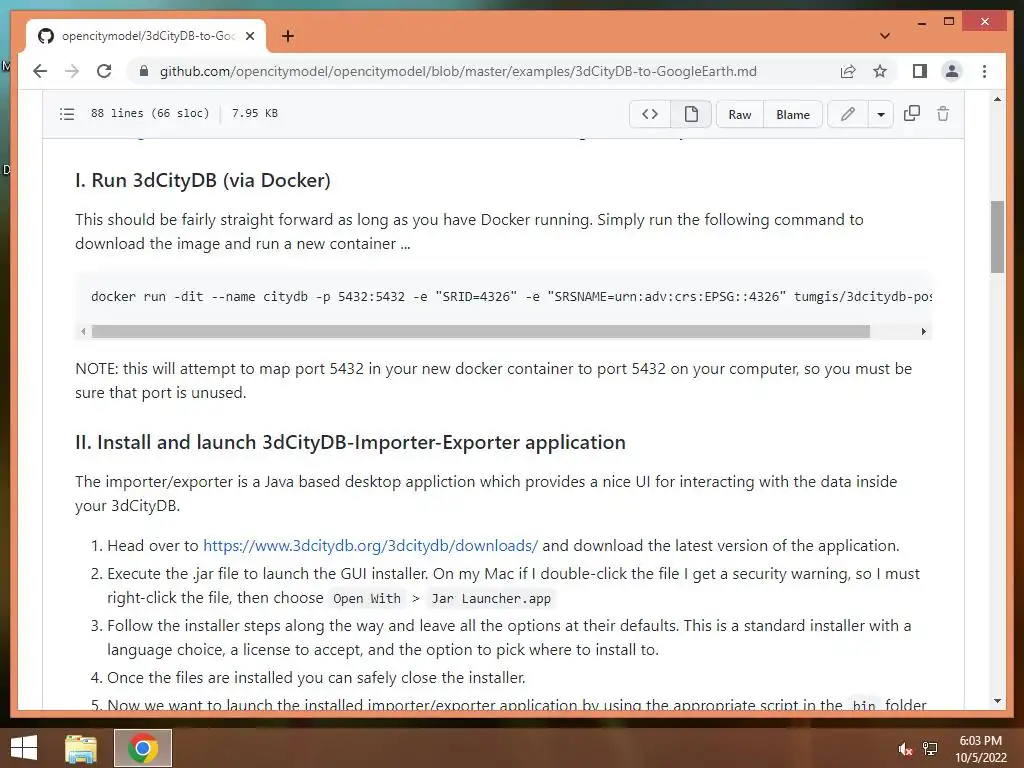Image resolution: width=1024 pixels, height=768 pixels.
Task: View the Raw file
Action: coord(740,114)
